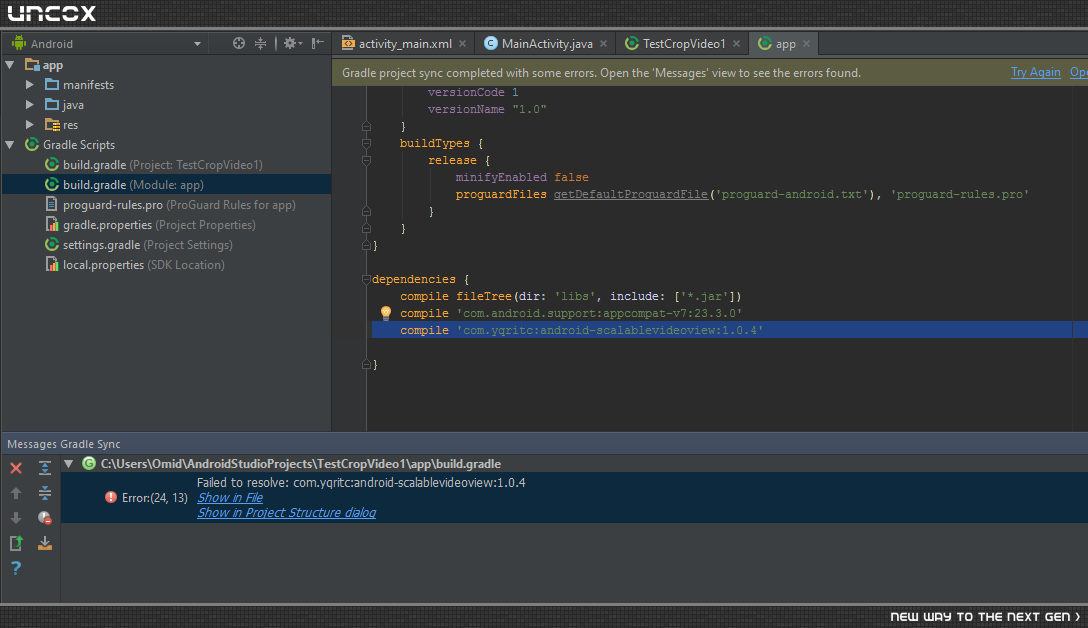
Task: Collapse all project tree nodes icon
Action: pyautogui.click(x=260, y=43)
